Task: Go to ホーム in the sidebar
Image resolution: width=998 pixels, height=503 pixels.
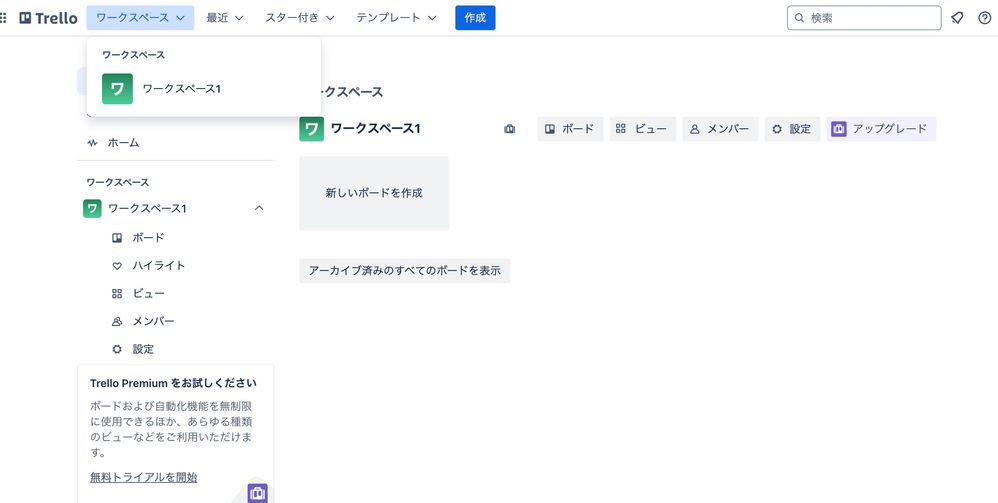Action: coord(176,143)
